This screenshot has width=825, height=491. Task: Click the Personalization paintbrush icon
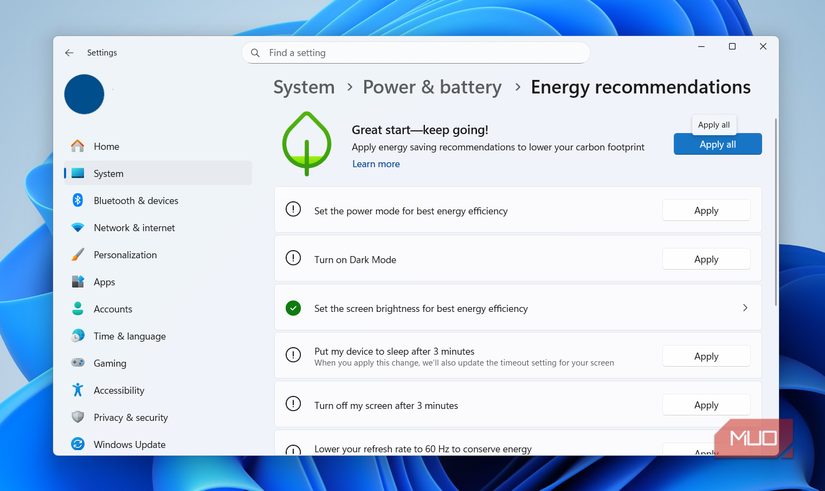pyautogui.click(x=78, y=255)
